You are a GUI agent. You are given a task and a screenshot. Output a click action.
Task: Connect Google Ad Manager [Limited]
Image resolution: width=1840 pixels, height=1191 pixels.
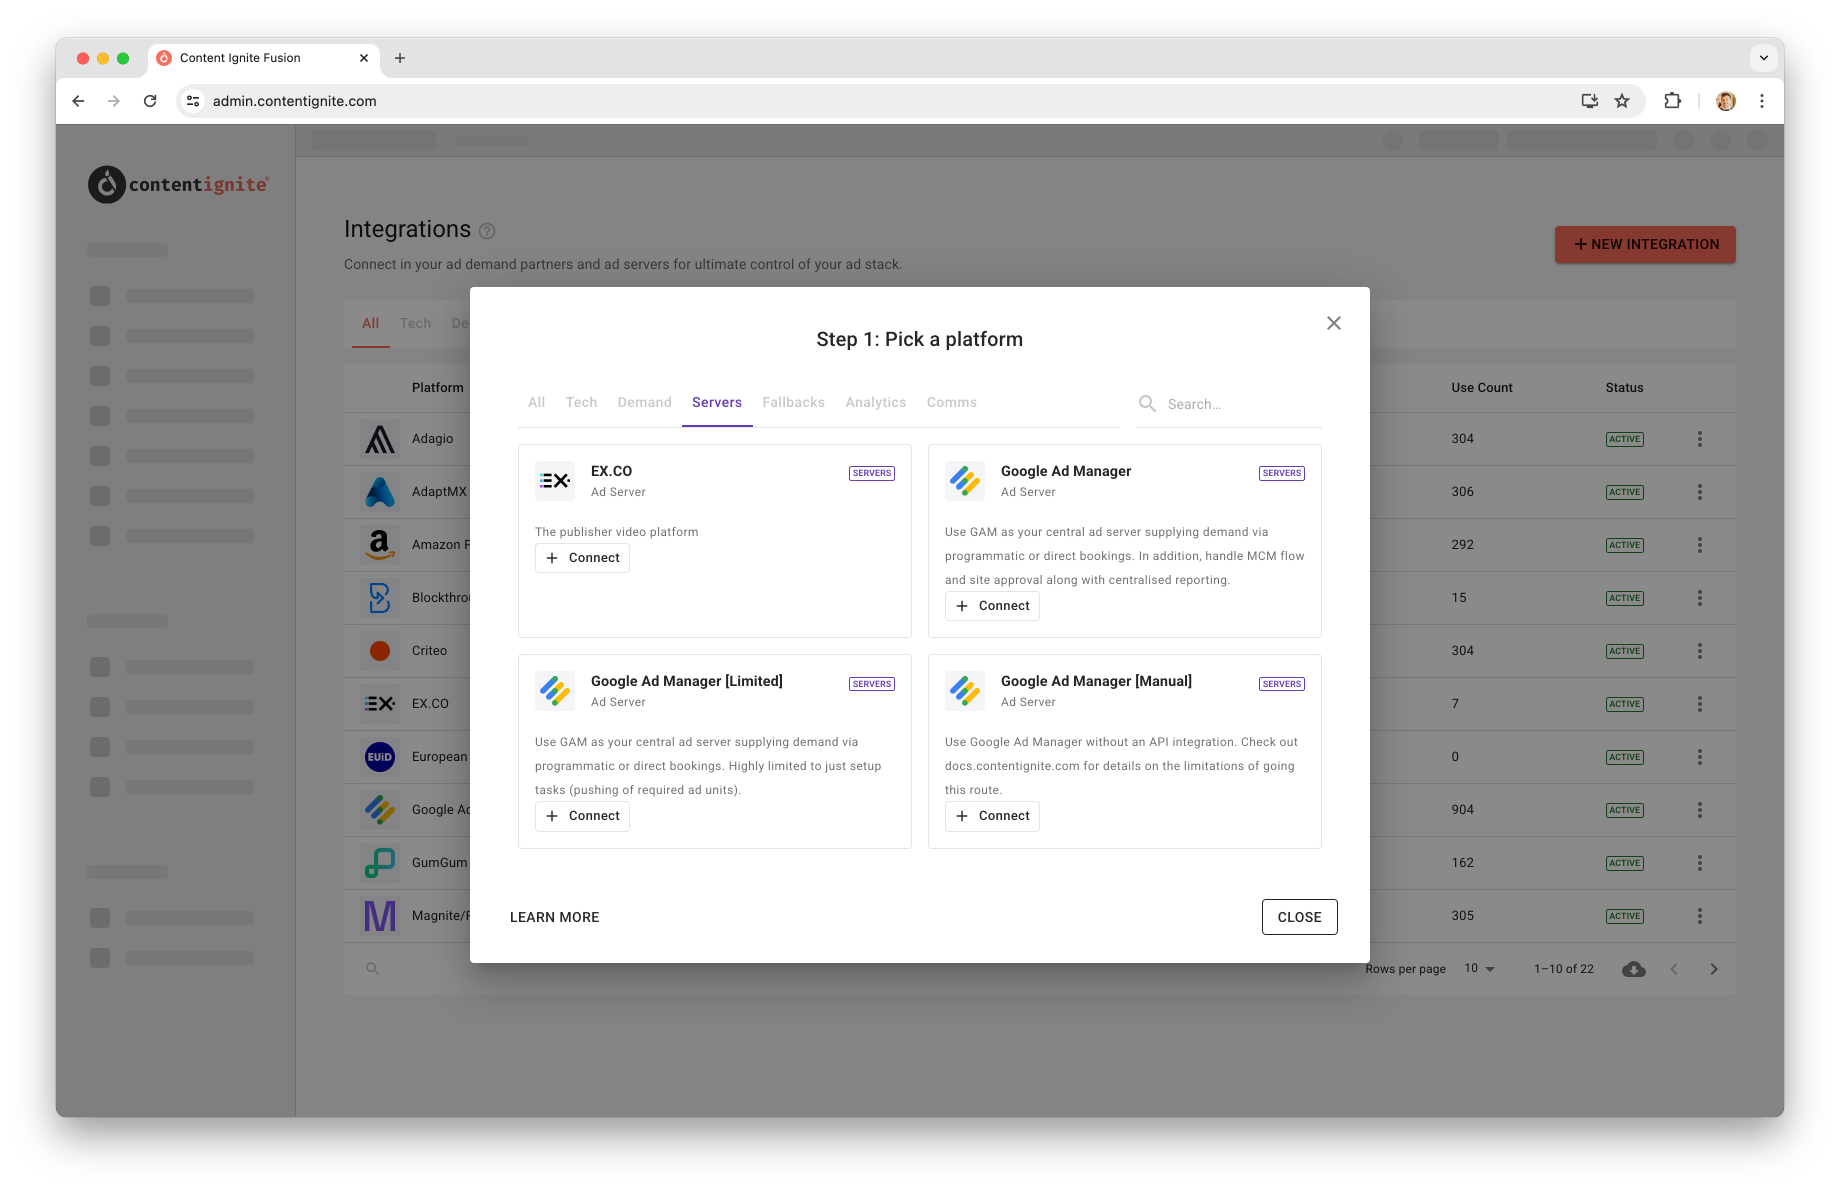583,816
